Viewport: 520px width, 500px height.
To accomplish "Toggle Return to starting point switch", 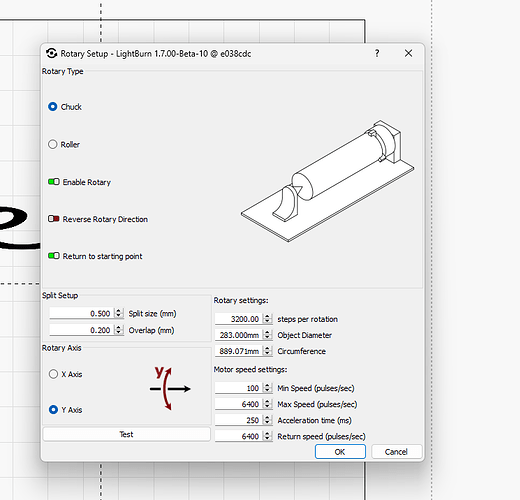I will 54,256.
